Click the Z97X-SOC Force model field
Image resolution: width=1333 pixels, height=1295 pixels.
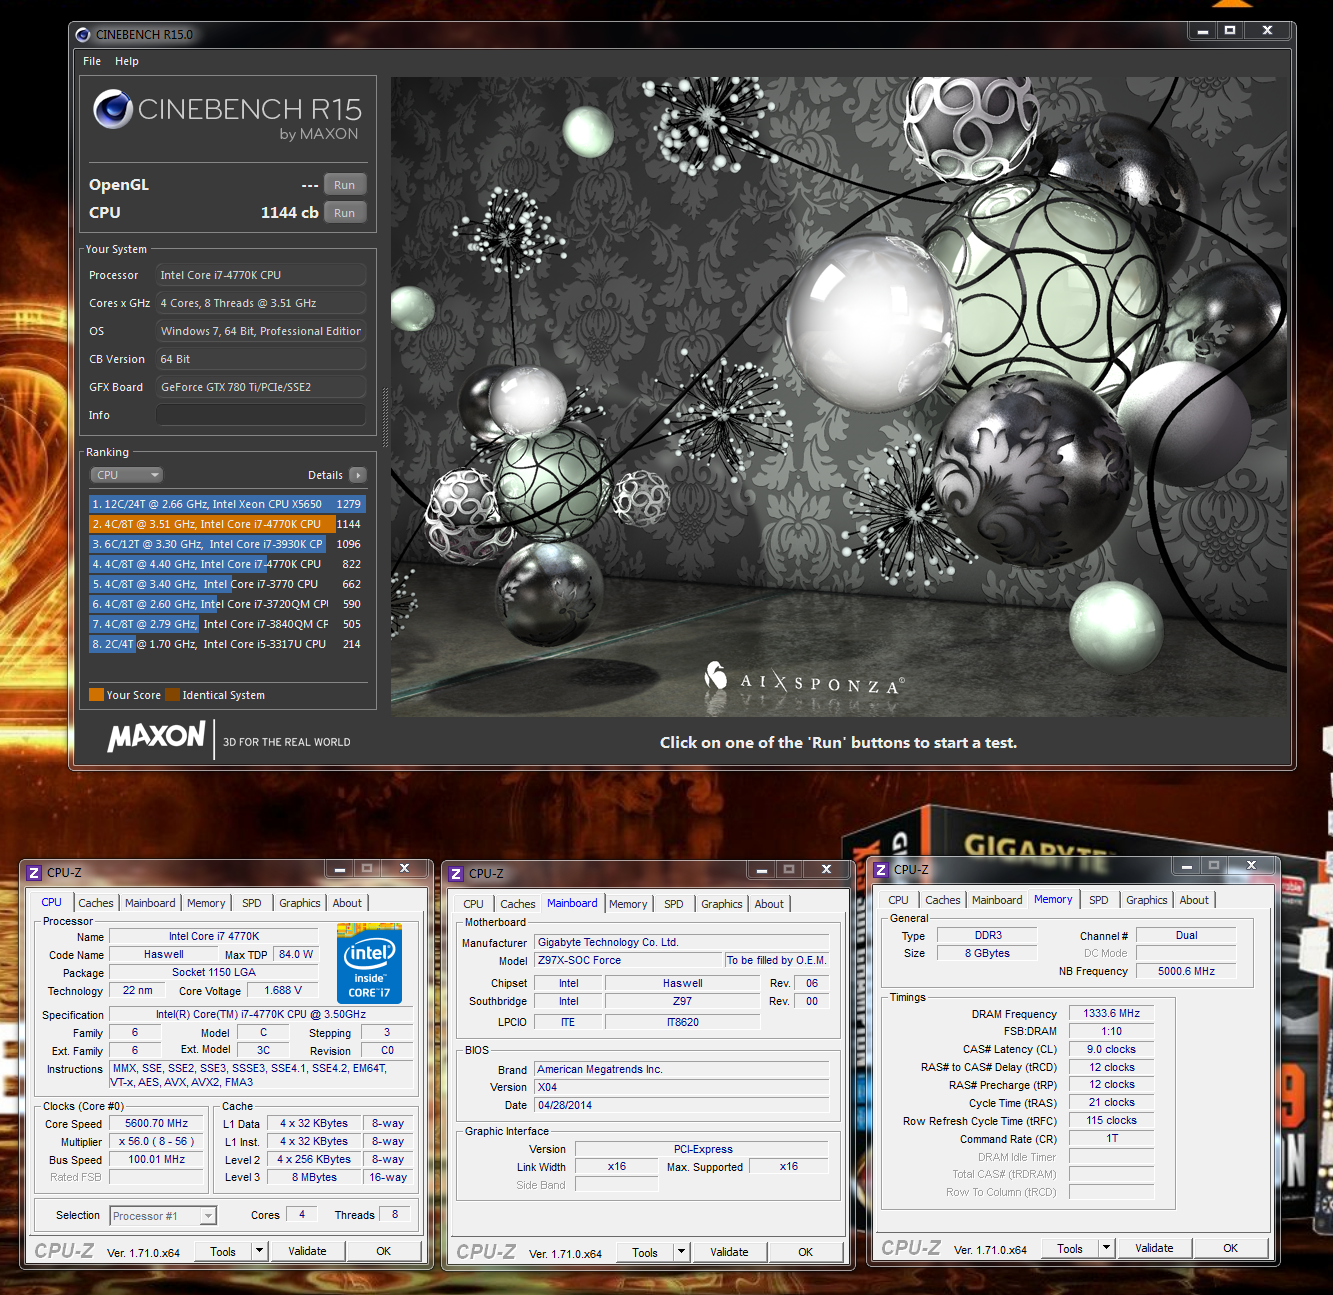pyautogui.click(x=628, y=960)
